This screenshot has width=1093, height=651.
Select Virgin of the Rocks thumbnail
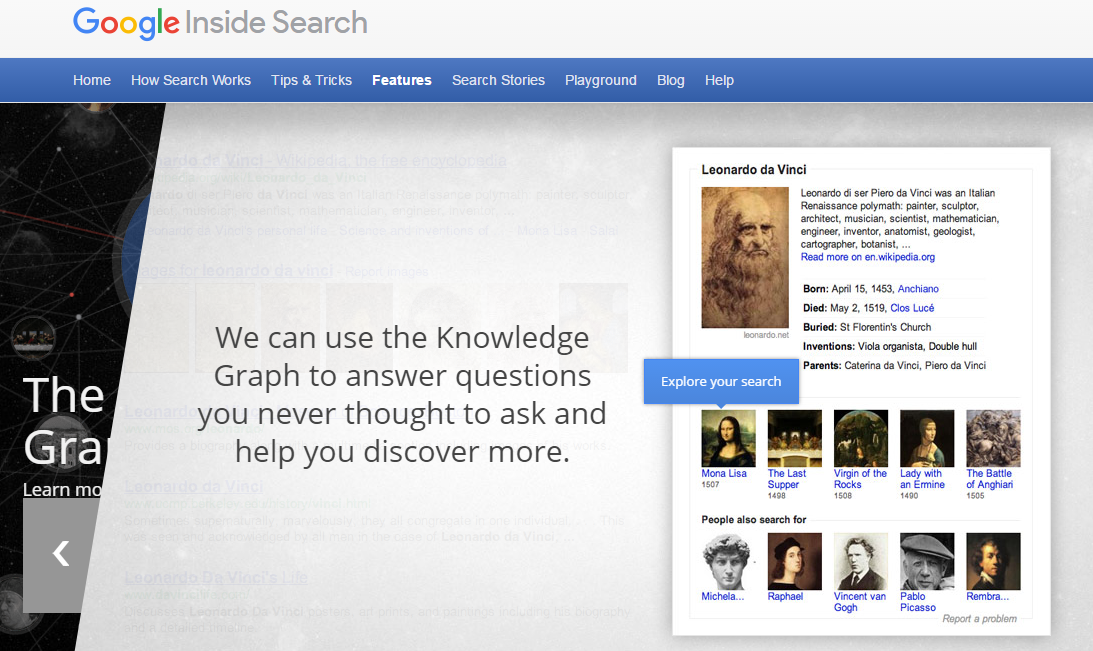[861, 438]
